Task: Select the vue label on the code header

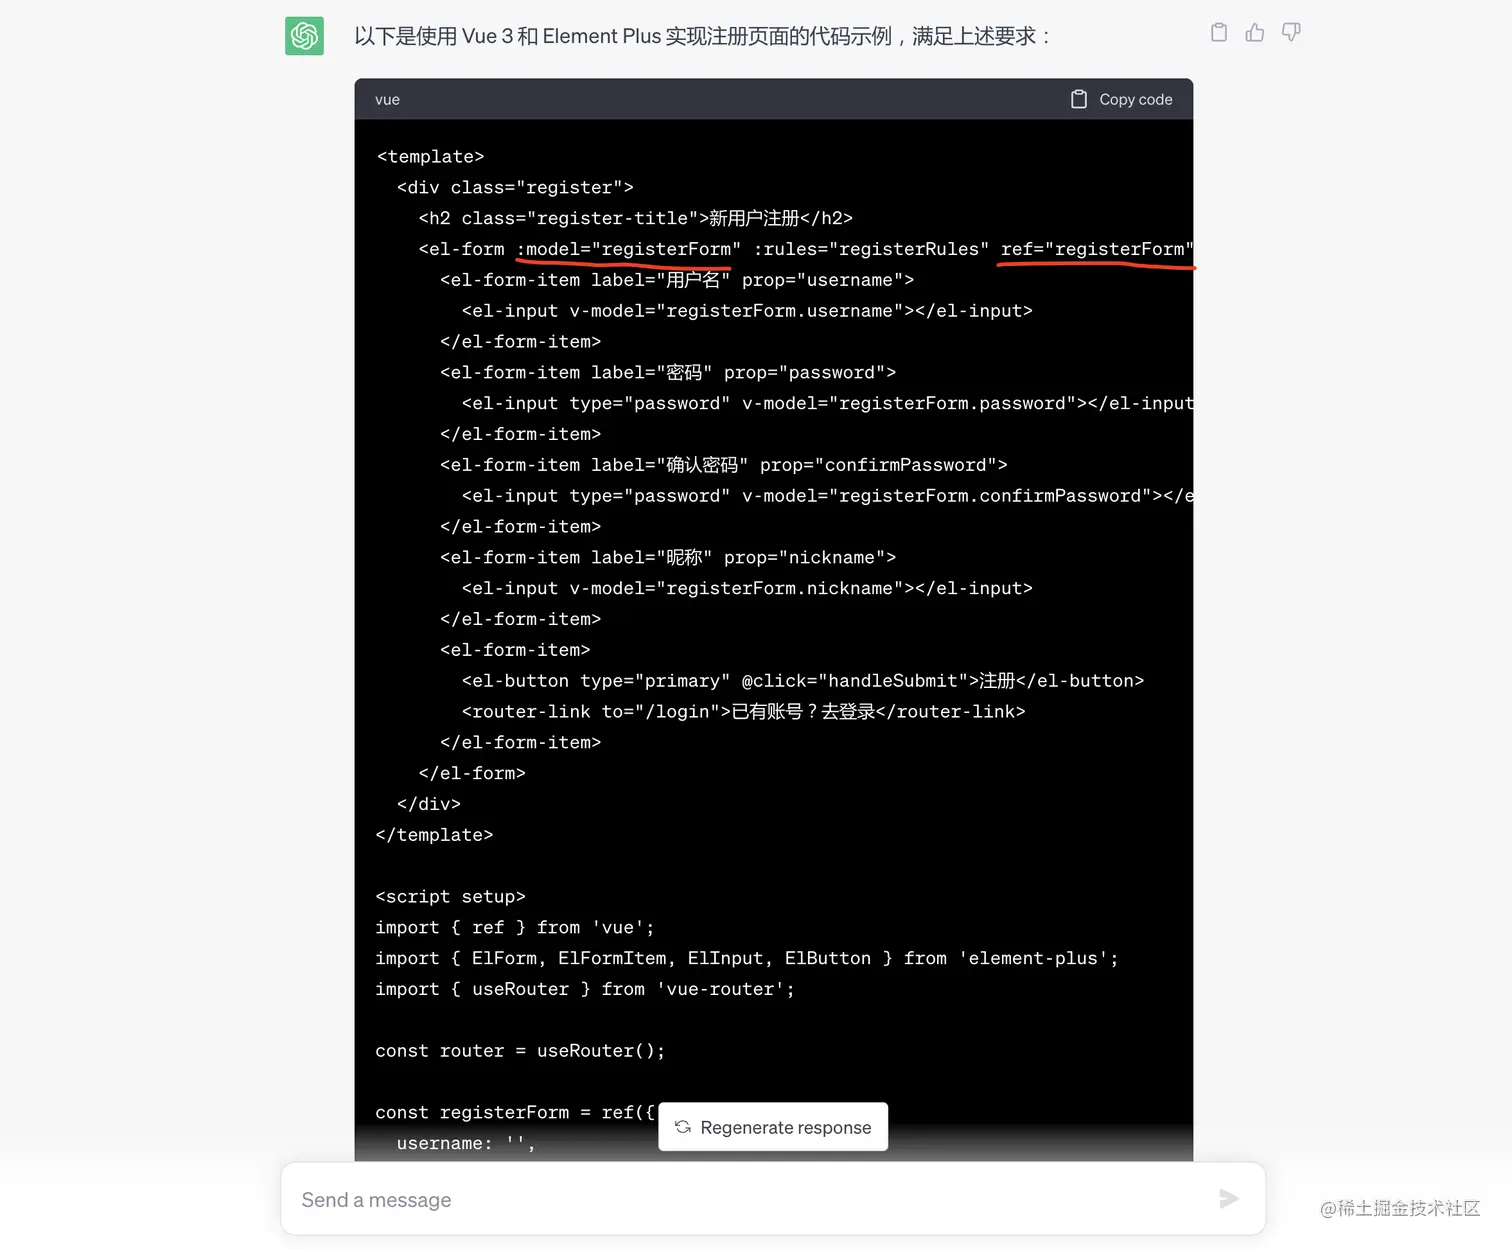Action: click(x=387, y=99)
